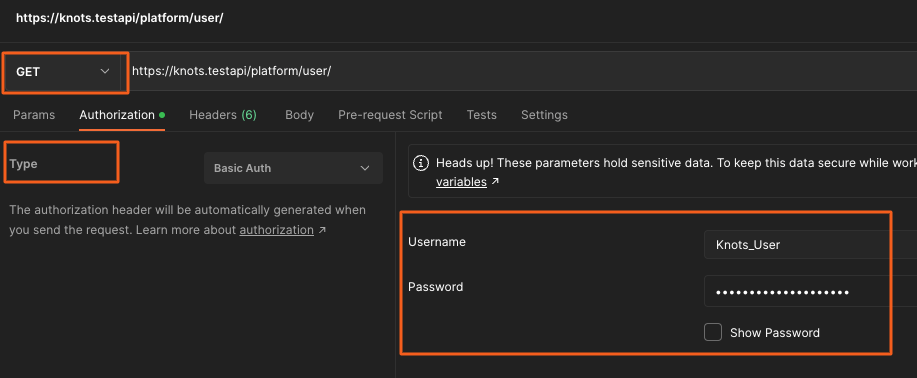Switch to the Params tab
Viewport: 917px width, 378px height.
pos(34,115)
